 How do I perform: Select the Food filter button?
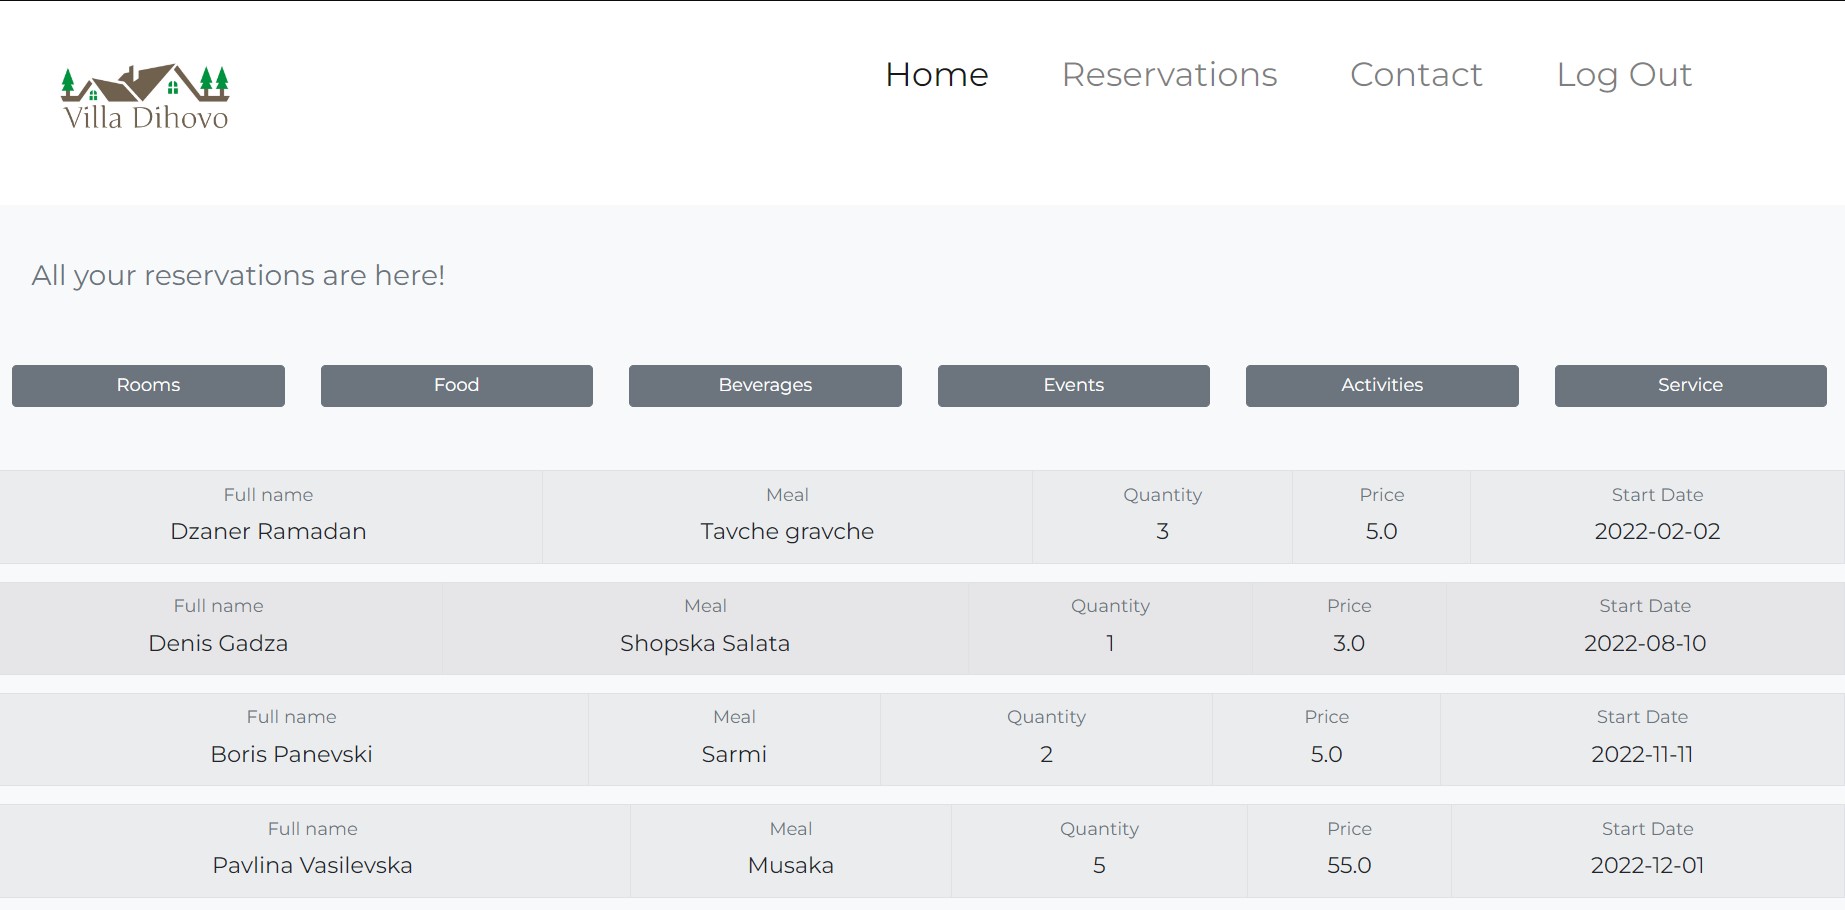[x=456, y=386]
